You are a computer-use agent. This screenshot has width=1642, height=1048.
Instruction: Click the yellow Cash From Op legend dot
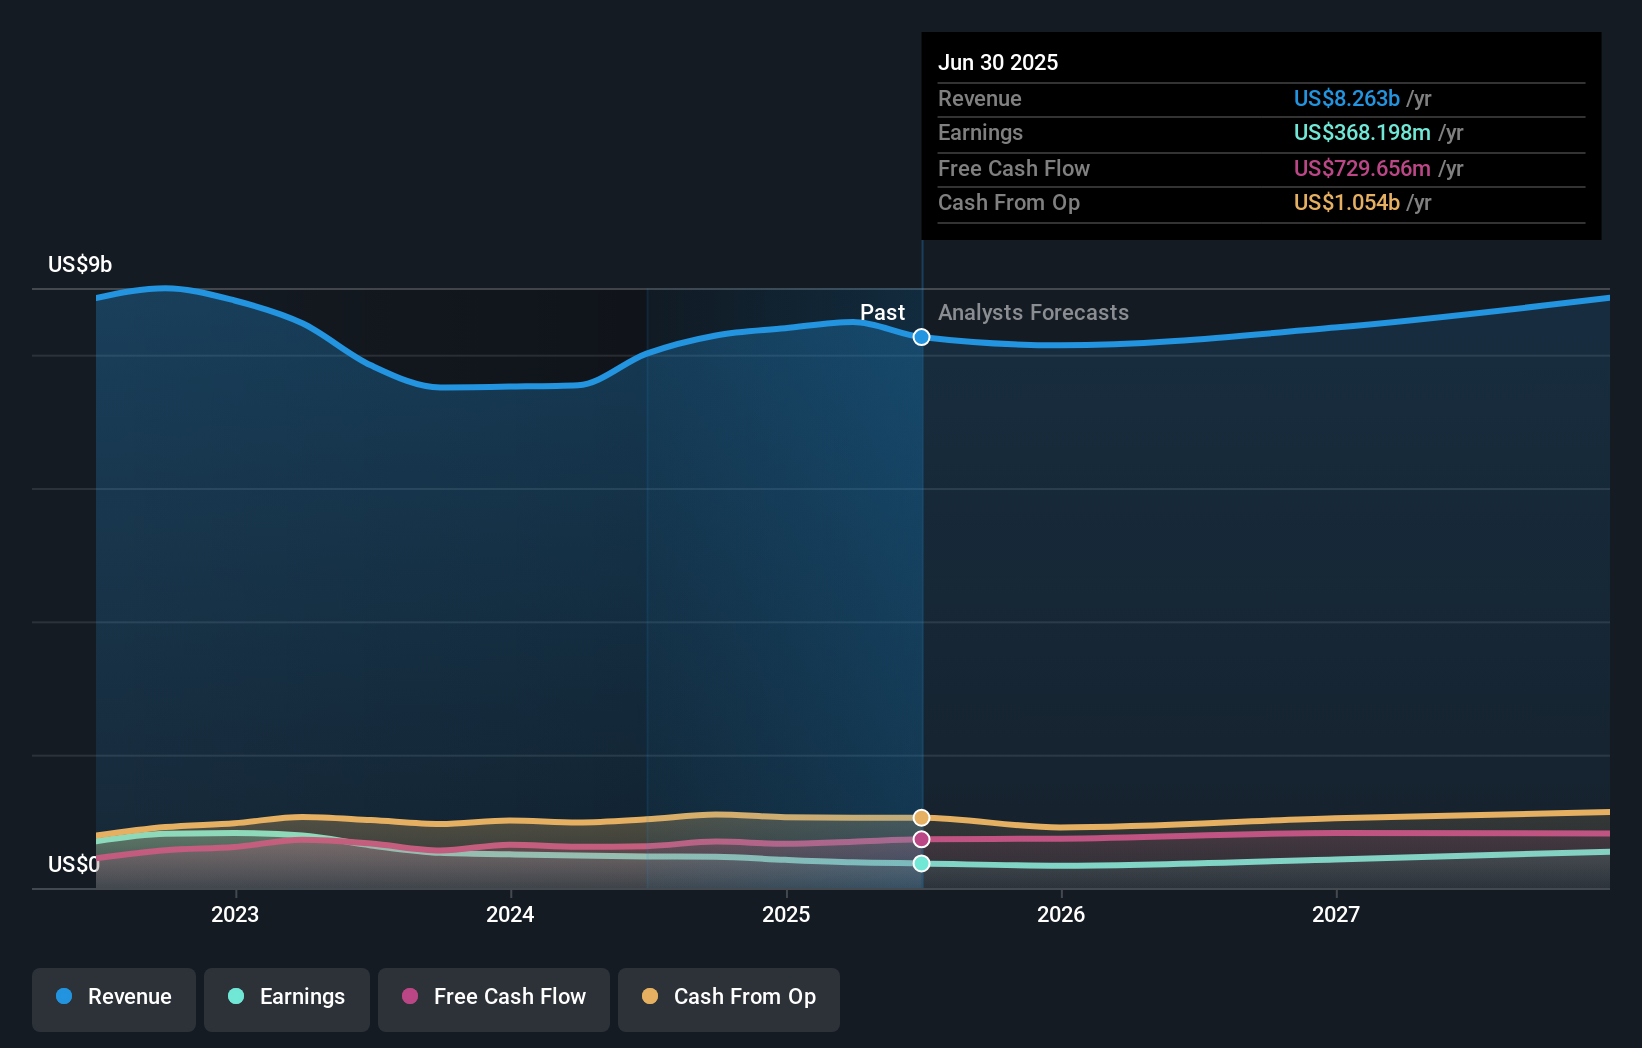pos(649,997)
